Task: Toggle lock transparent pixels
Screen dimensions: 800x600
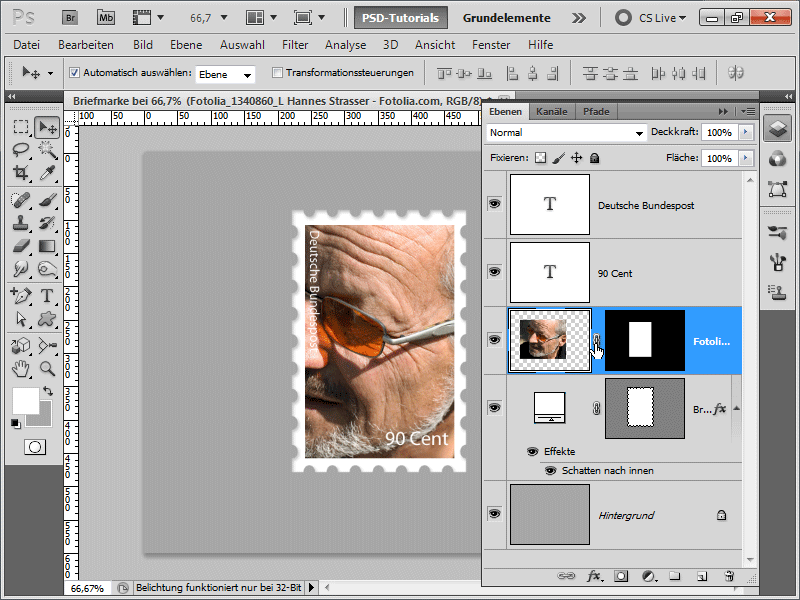Action: click(x=540, y=158)
